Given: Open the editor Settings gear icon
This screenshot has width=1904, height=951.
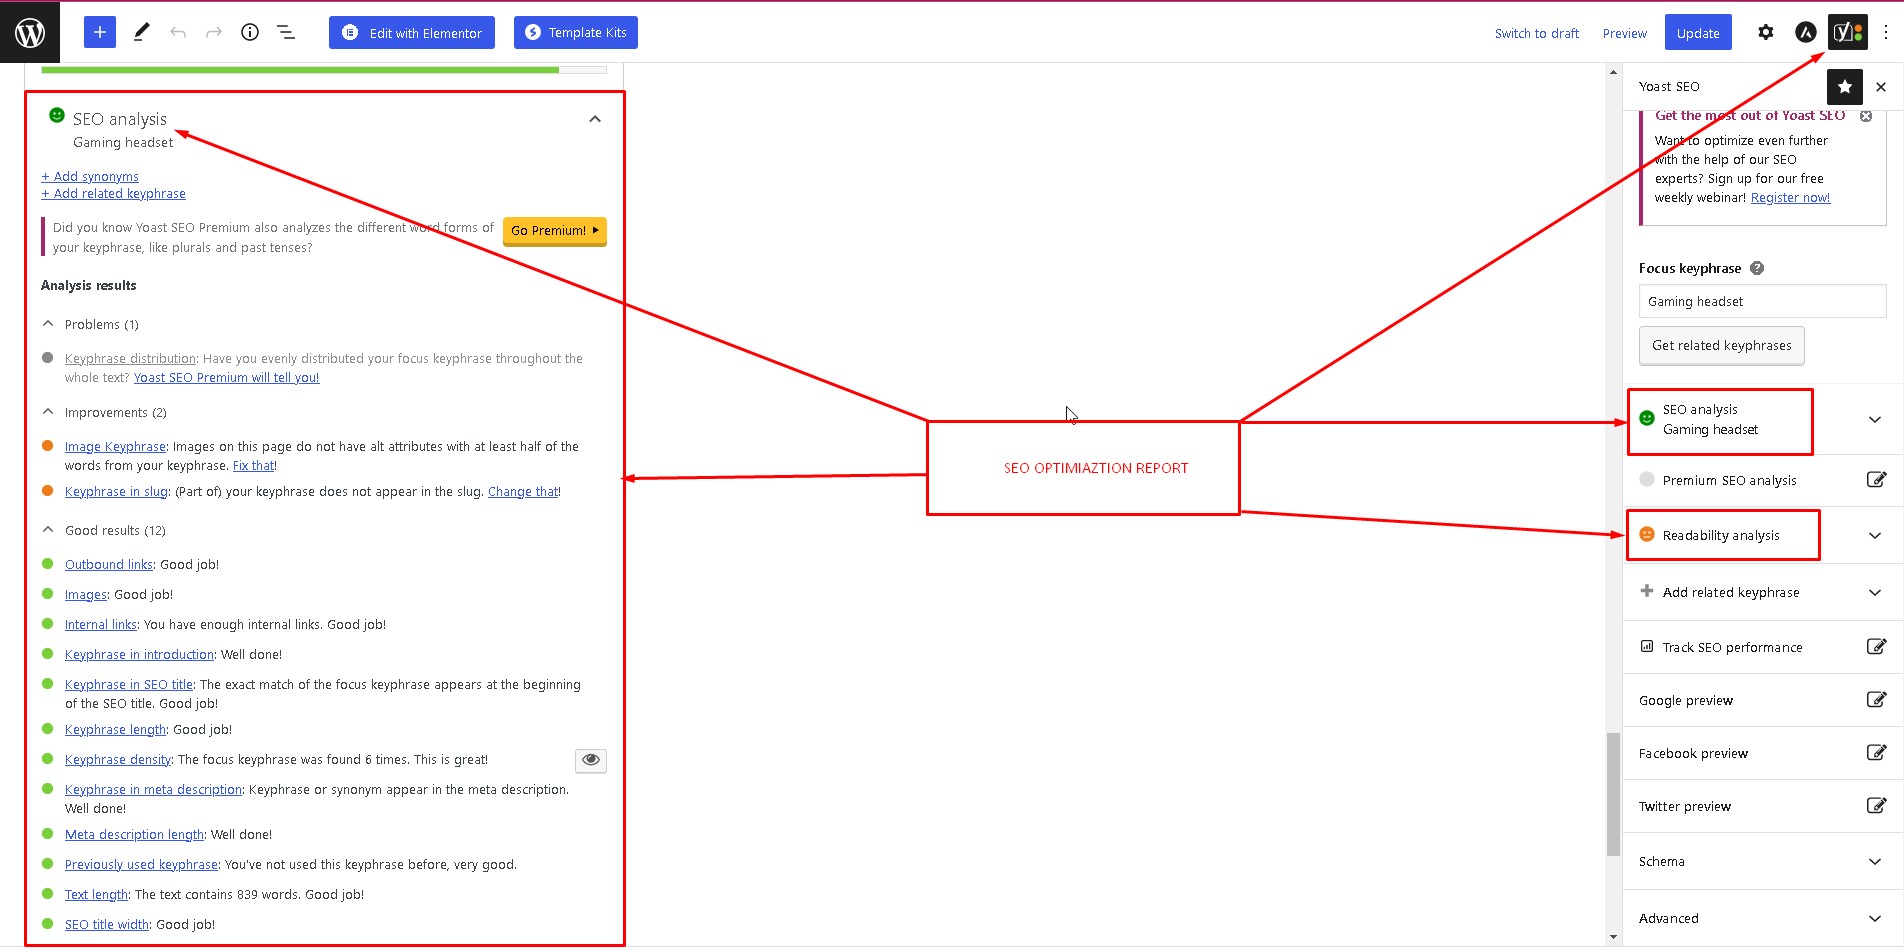Looking at the screenshot, I should point(1765,31).
